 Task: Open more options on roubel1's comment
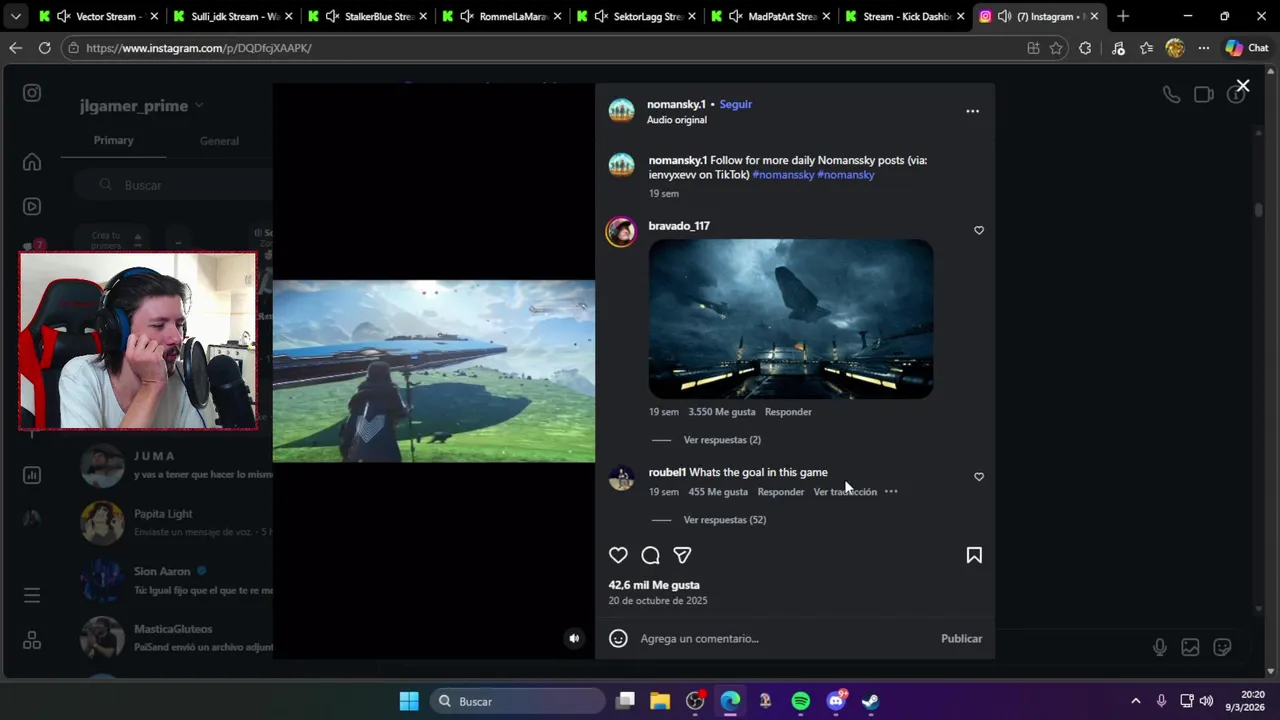tap(891, 492)
